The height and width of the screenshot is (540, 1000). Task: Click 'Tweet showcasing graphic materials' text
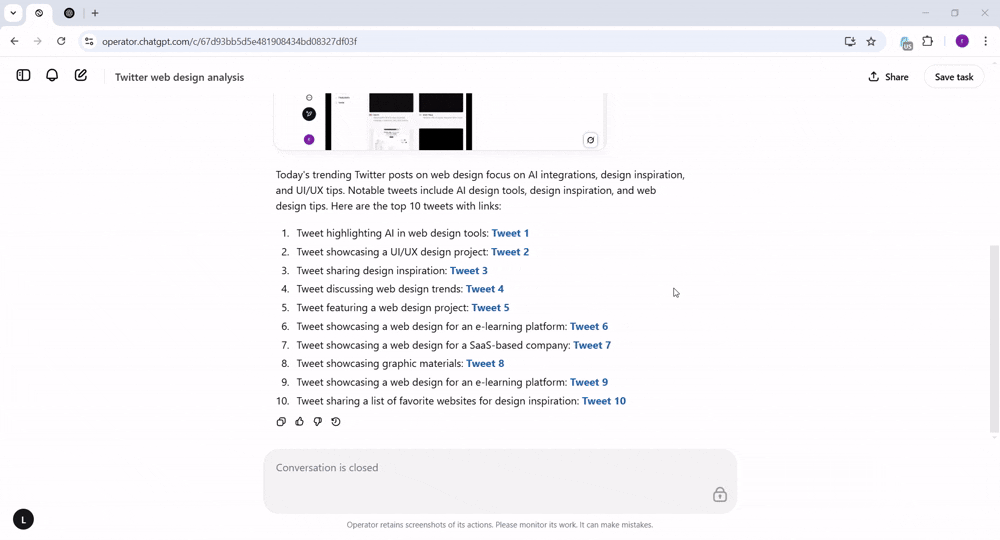[380, 363]
